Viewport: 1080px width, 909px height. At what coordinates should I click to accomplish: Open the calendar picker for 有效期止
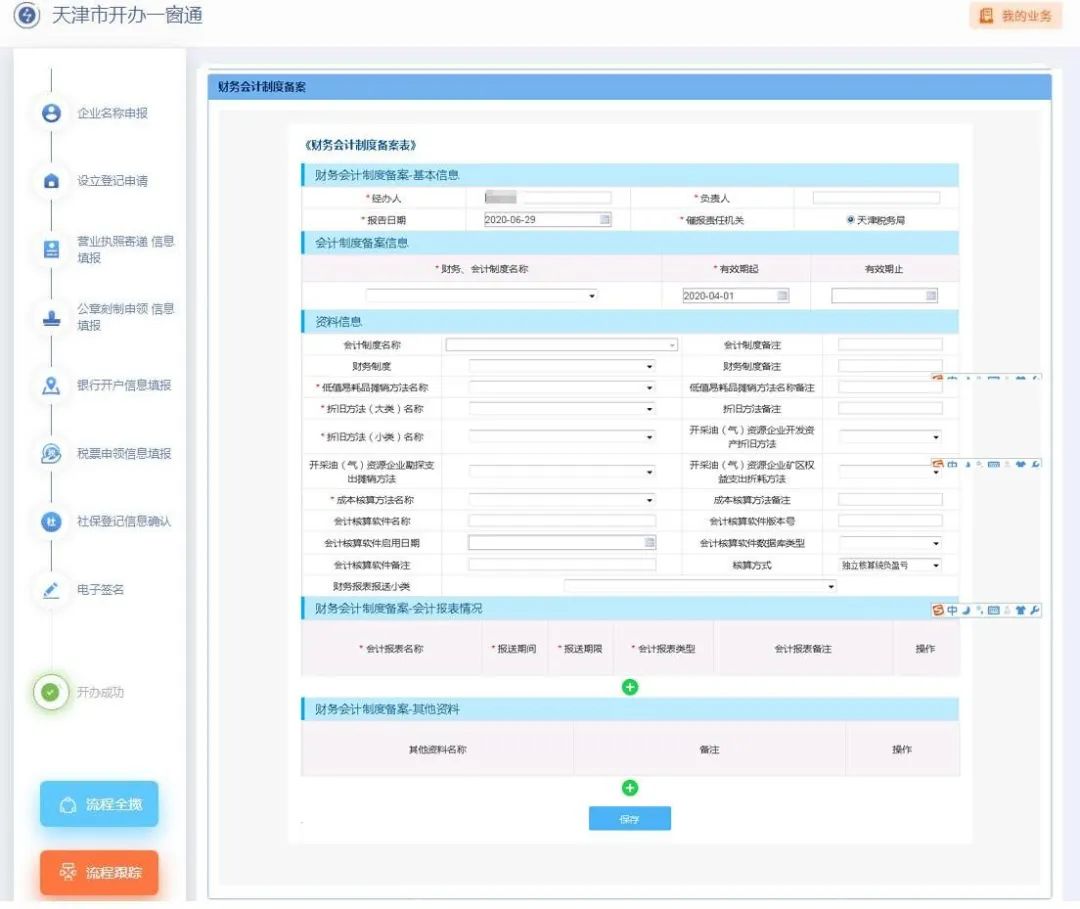[931, 295]
